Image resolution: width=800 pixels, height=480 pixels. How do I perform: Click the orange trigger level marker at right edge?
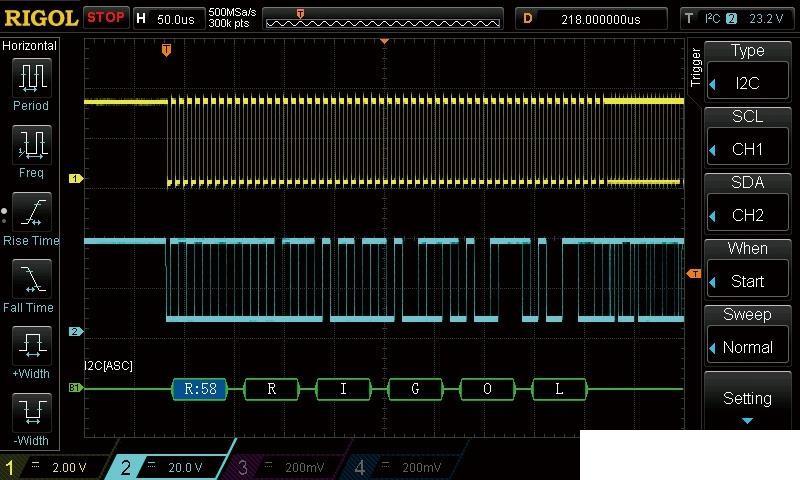tap(693, 273)
